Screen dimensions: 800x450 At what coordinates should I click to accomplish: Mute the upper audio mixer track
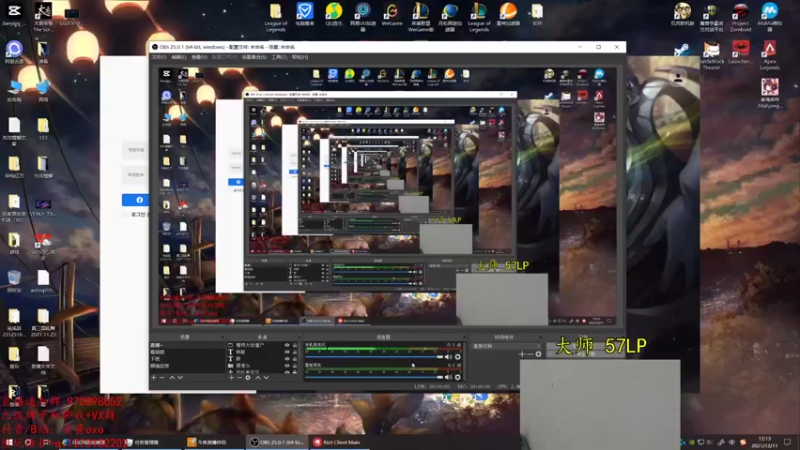click(x=448, y=357)
